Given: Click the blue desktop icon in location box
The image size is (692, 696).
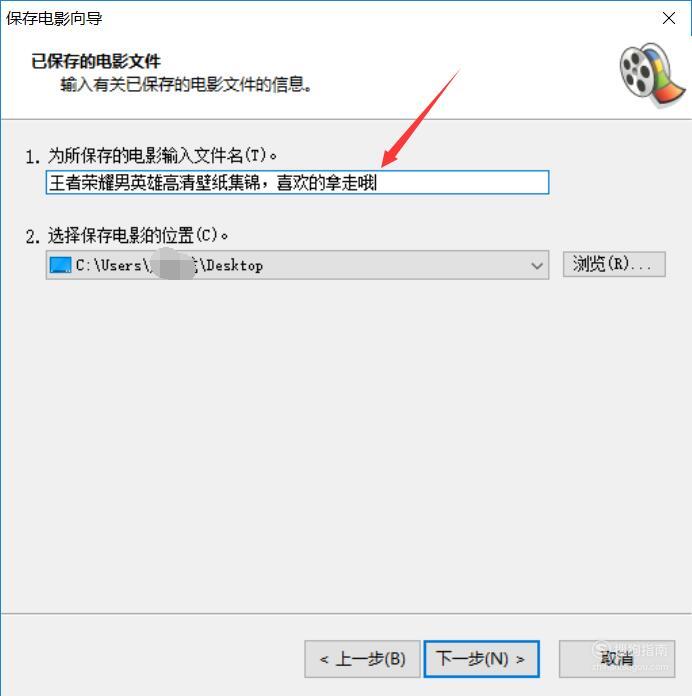Looking at the screenshot, I should [60, 265].
